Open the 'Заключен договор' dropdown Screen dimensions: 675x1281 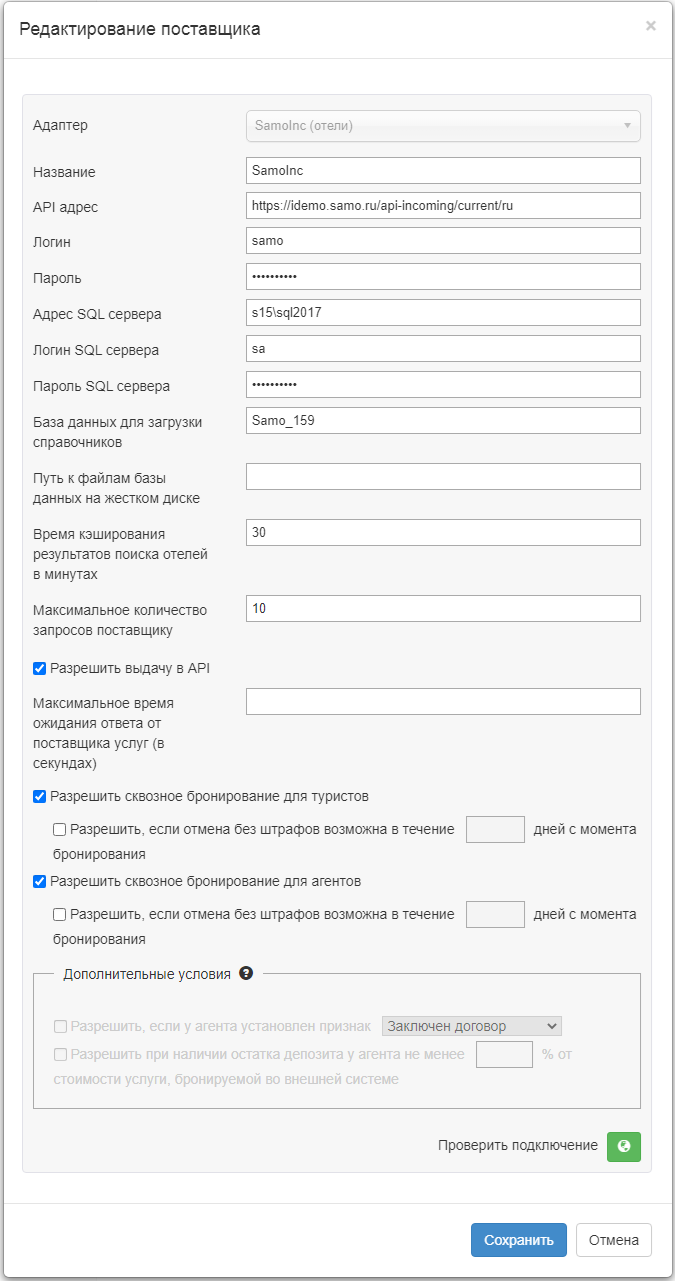coord(472,1026)
